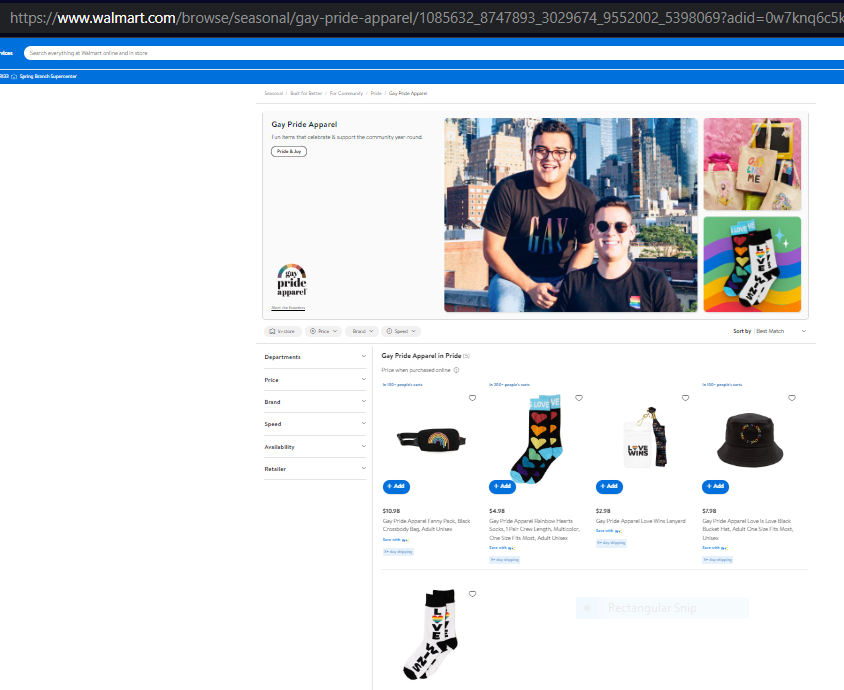Click the Pride & Joy button
This screenshot has height=690, width=844.
coord(289,151)
